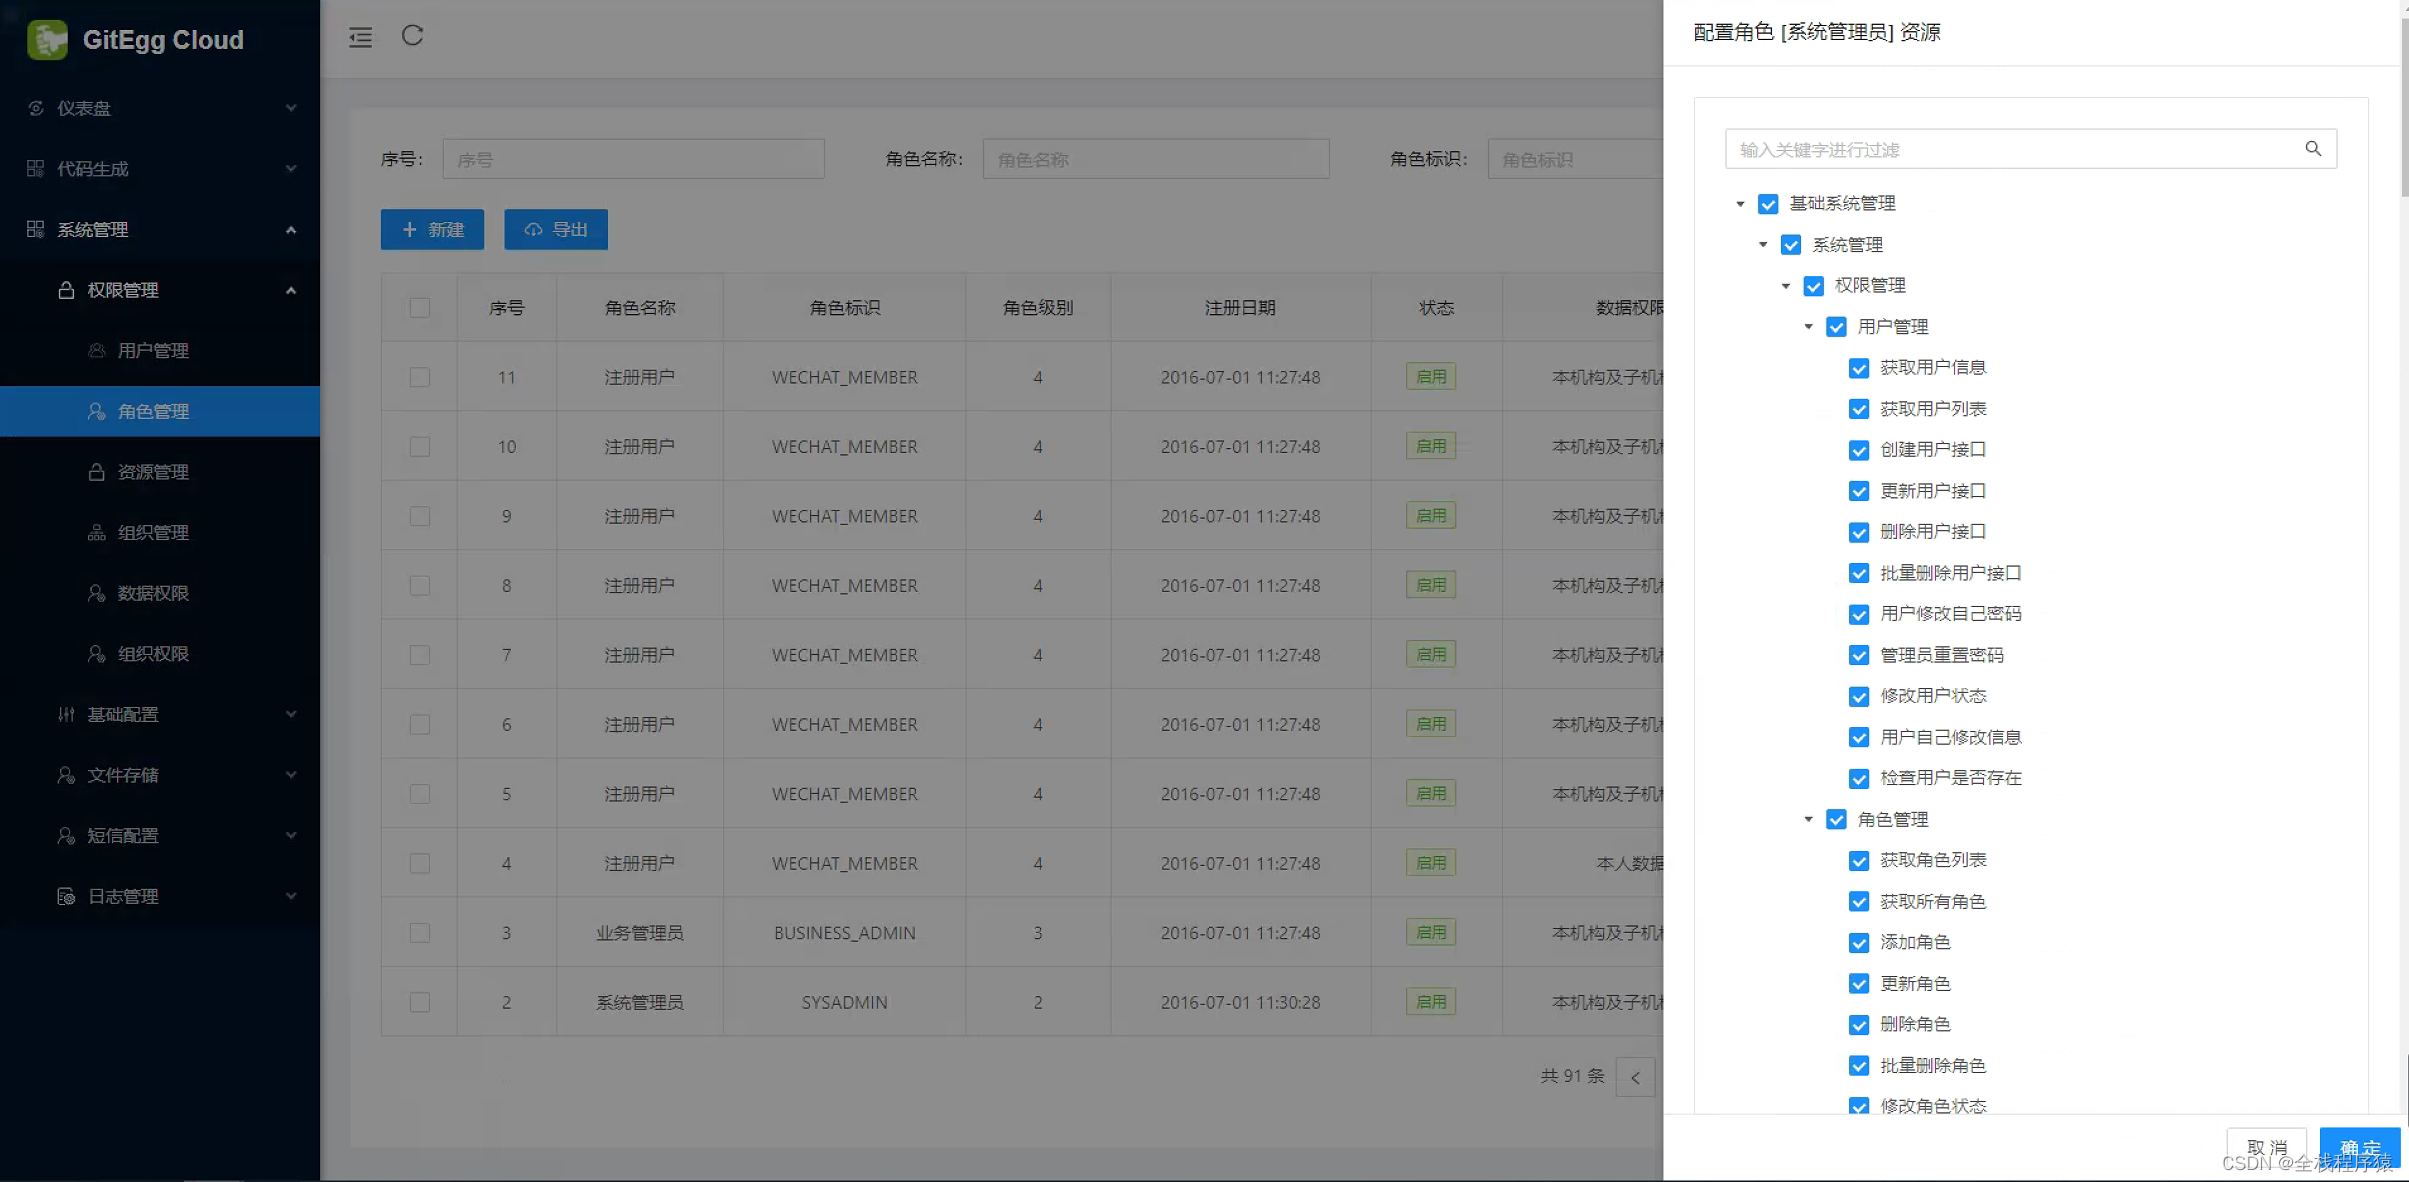Click the 取消 cancel button

[x=2265, y=1147]
